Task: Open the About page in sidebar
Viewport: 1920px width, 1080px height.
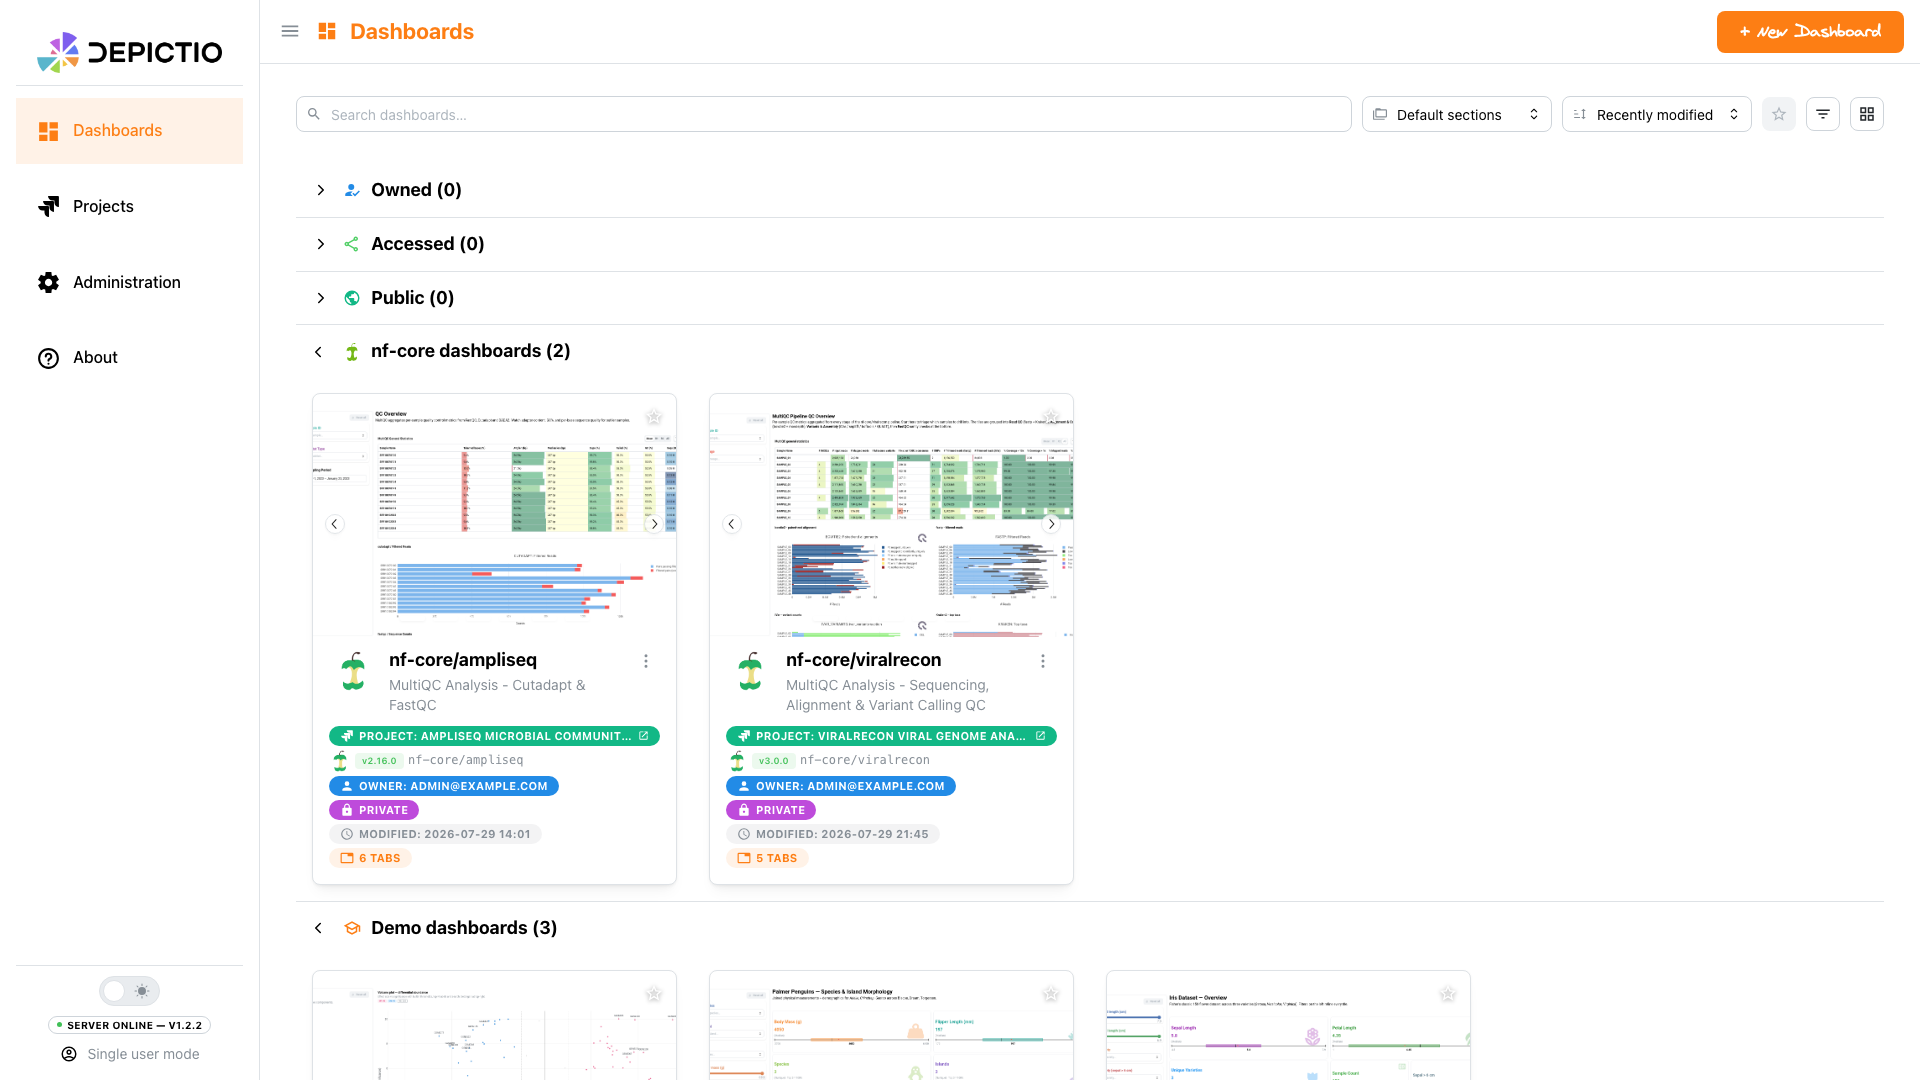Action: click(130, 358)
